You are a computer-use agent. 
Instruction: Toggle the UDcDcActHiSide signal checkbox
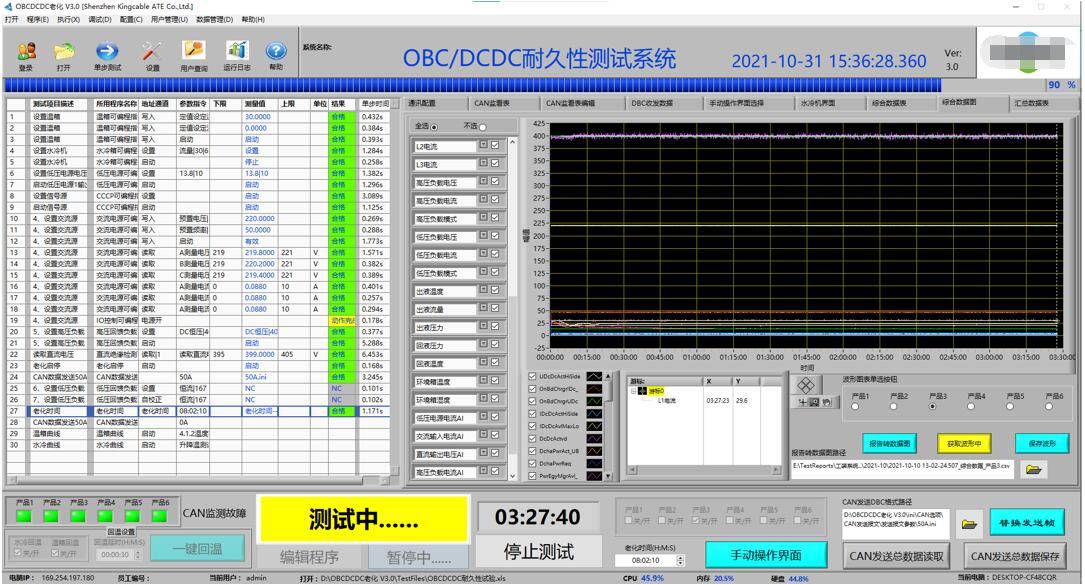click(531, 377)
